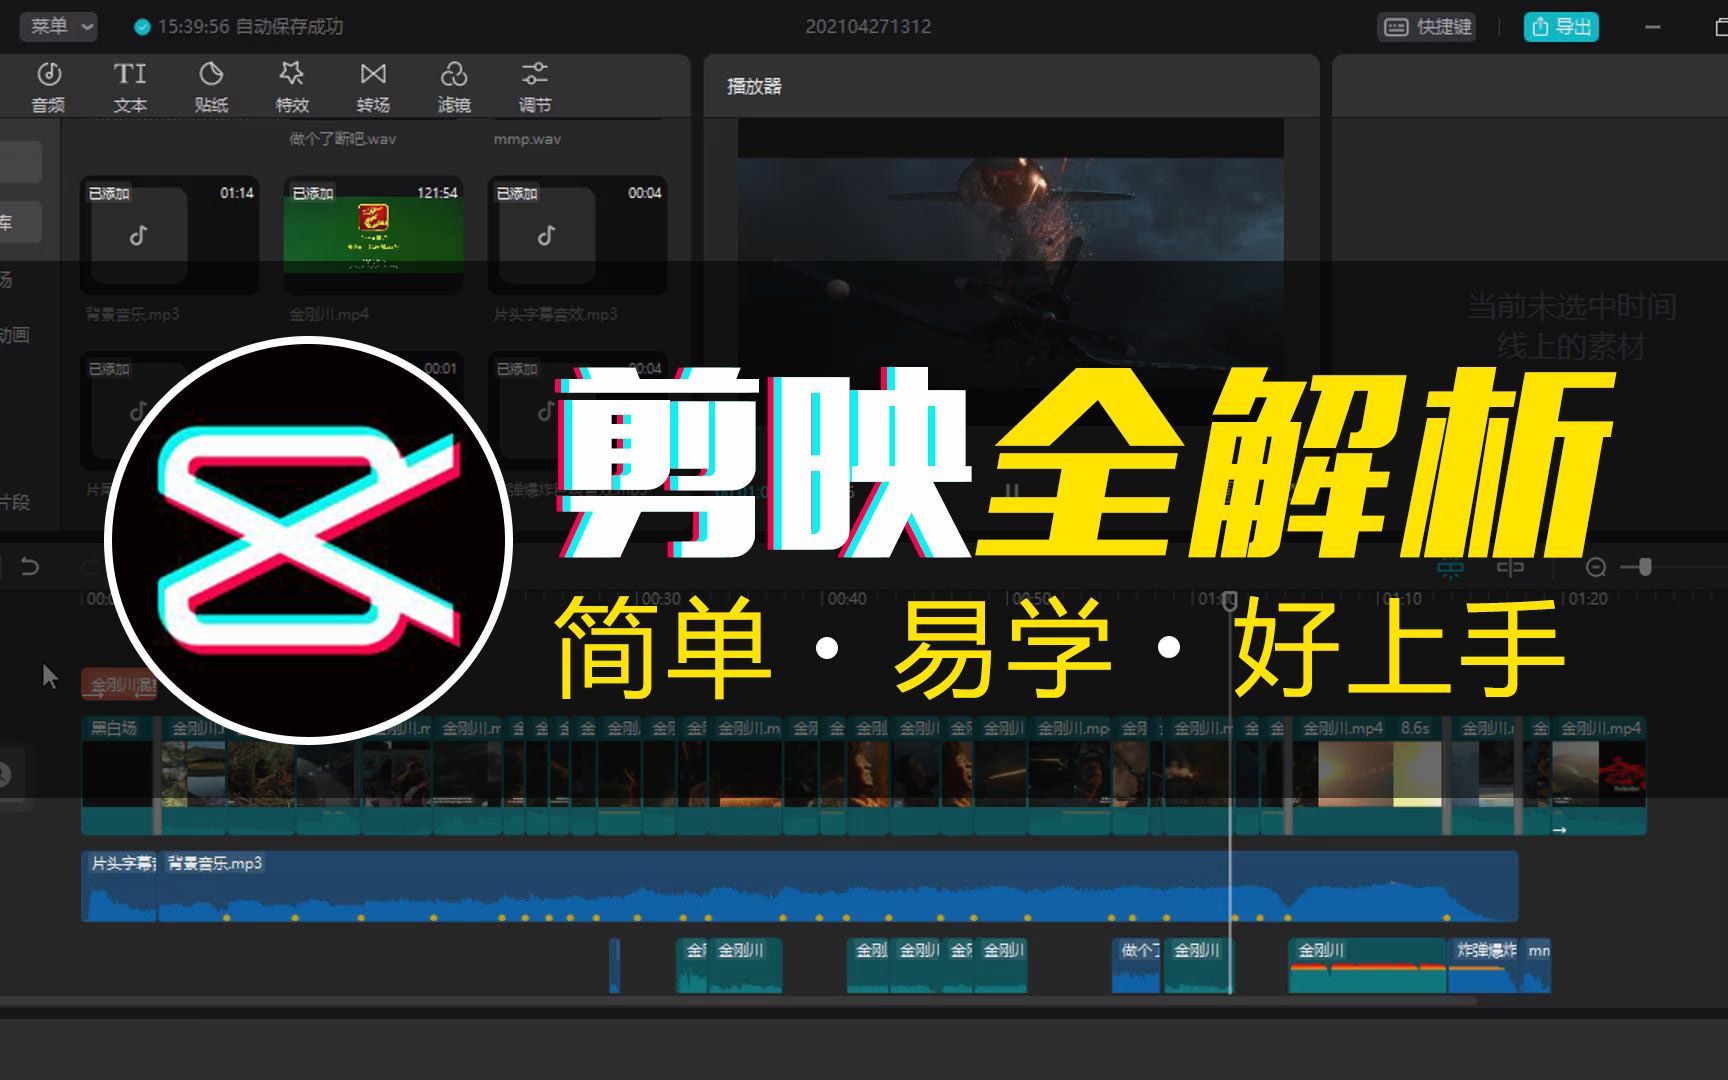The image size is (1728, 1080).
Task: Click the 导出 export button
Action: [x=1561, y=27]
